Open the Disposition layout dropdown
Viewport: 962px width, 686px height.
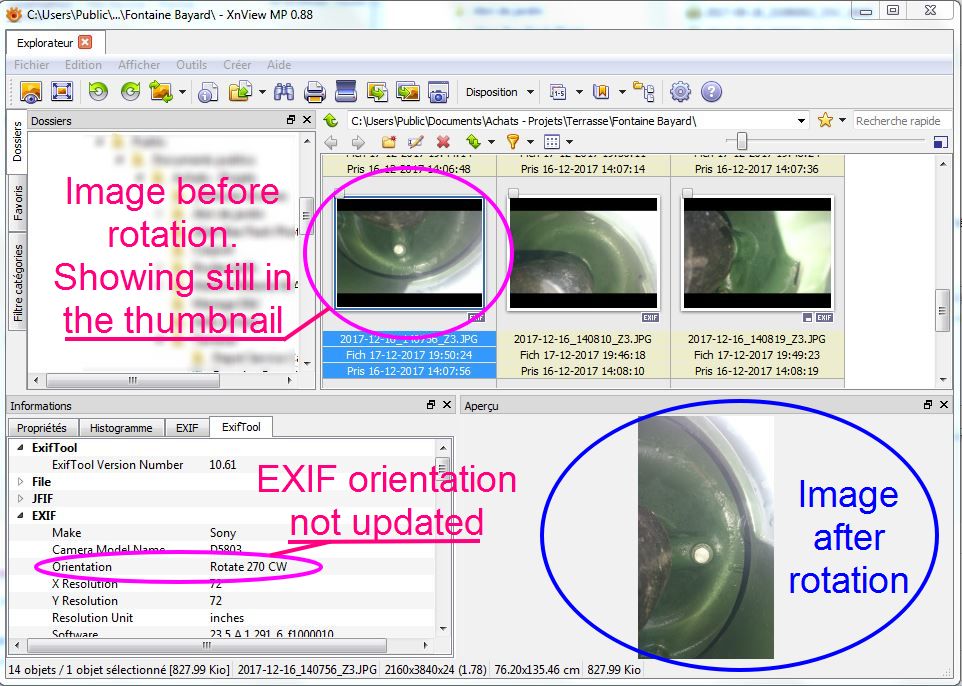point(499,92)
